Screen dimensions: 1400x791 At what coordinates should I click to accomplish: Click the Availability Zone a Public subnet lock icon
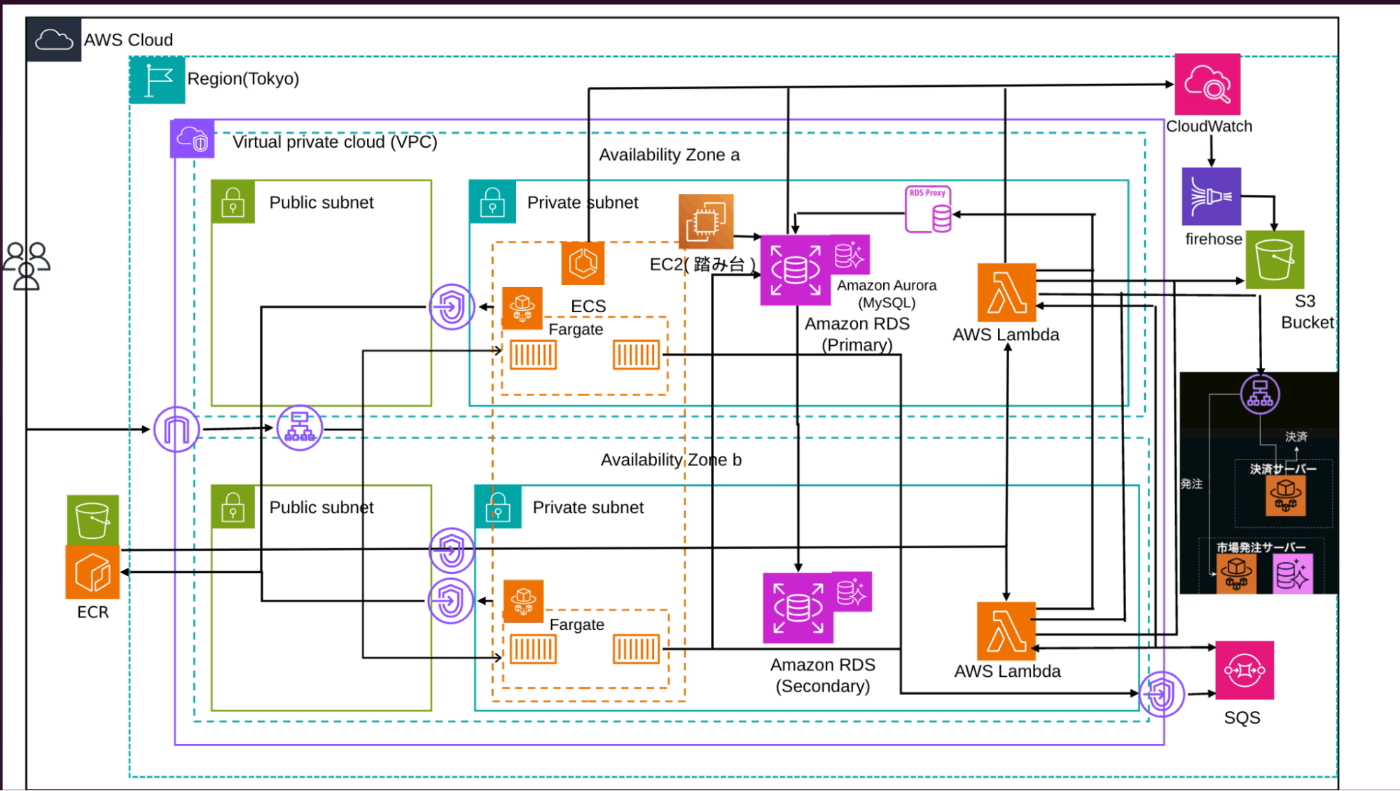click(233, 202)
